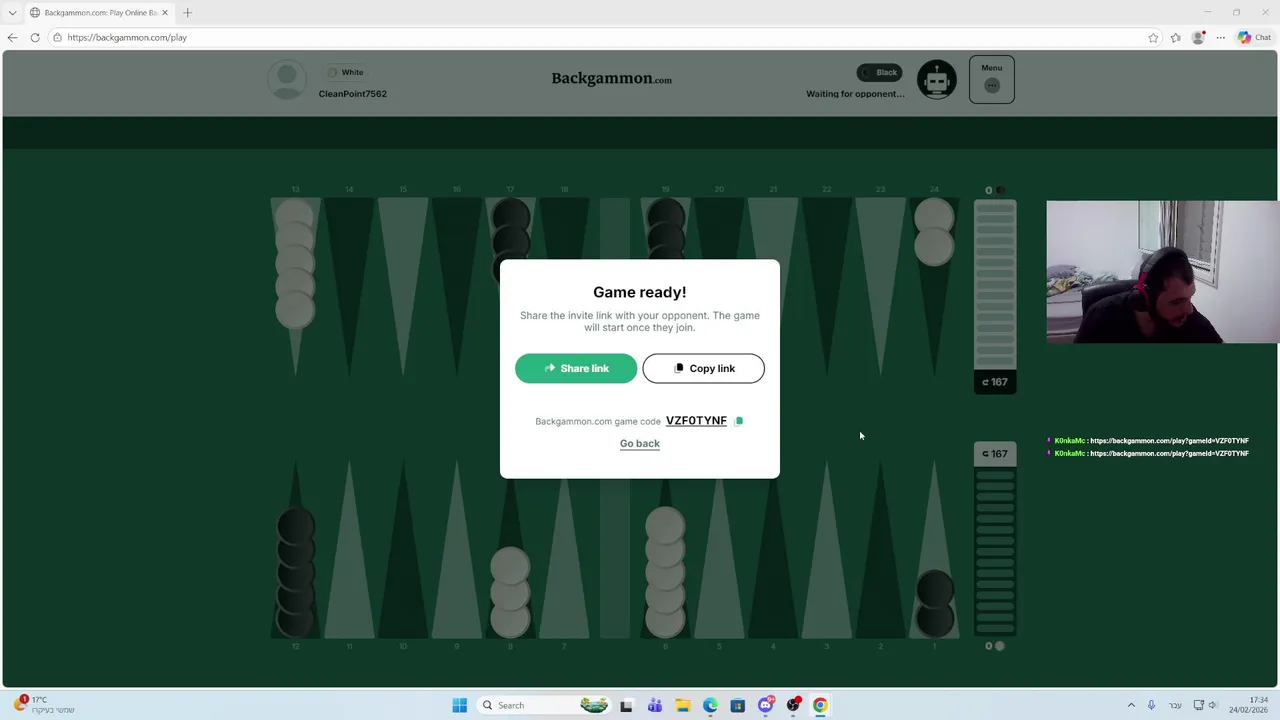Copy the game code with the green icon
The width and height of the screenshot is (1280, 720).
739,421
